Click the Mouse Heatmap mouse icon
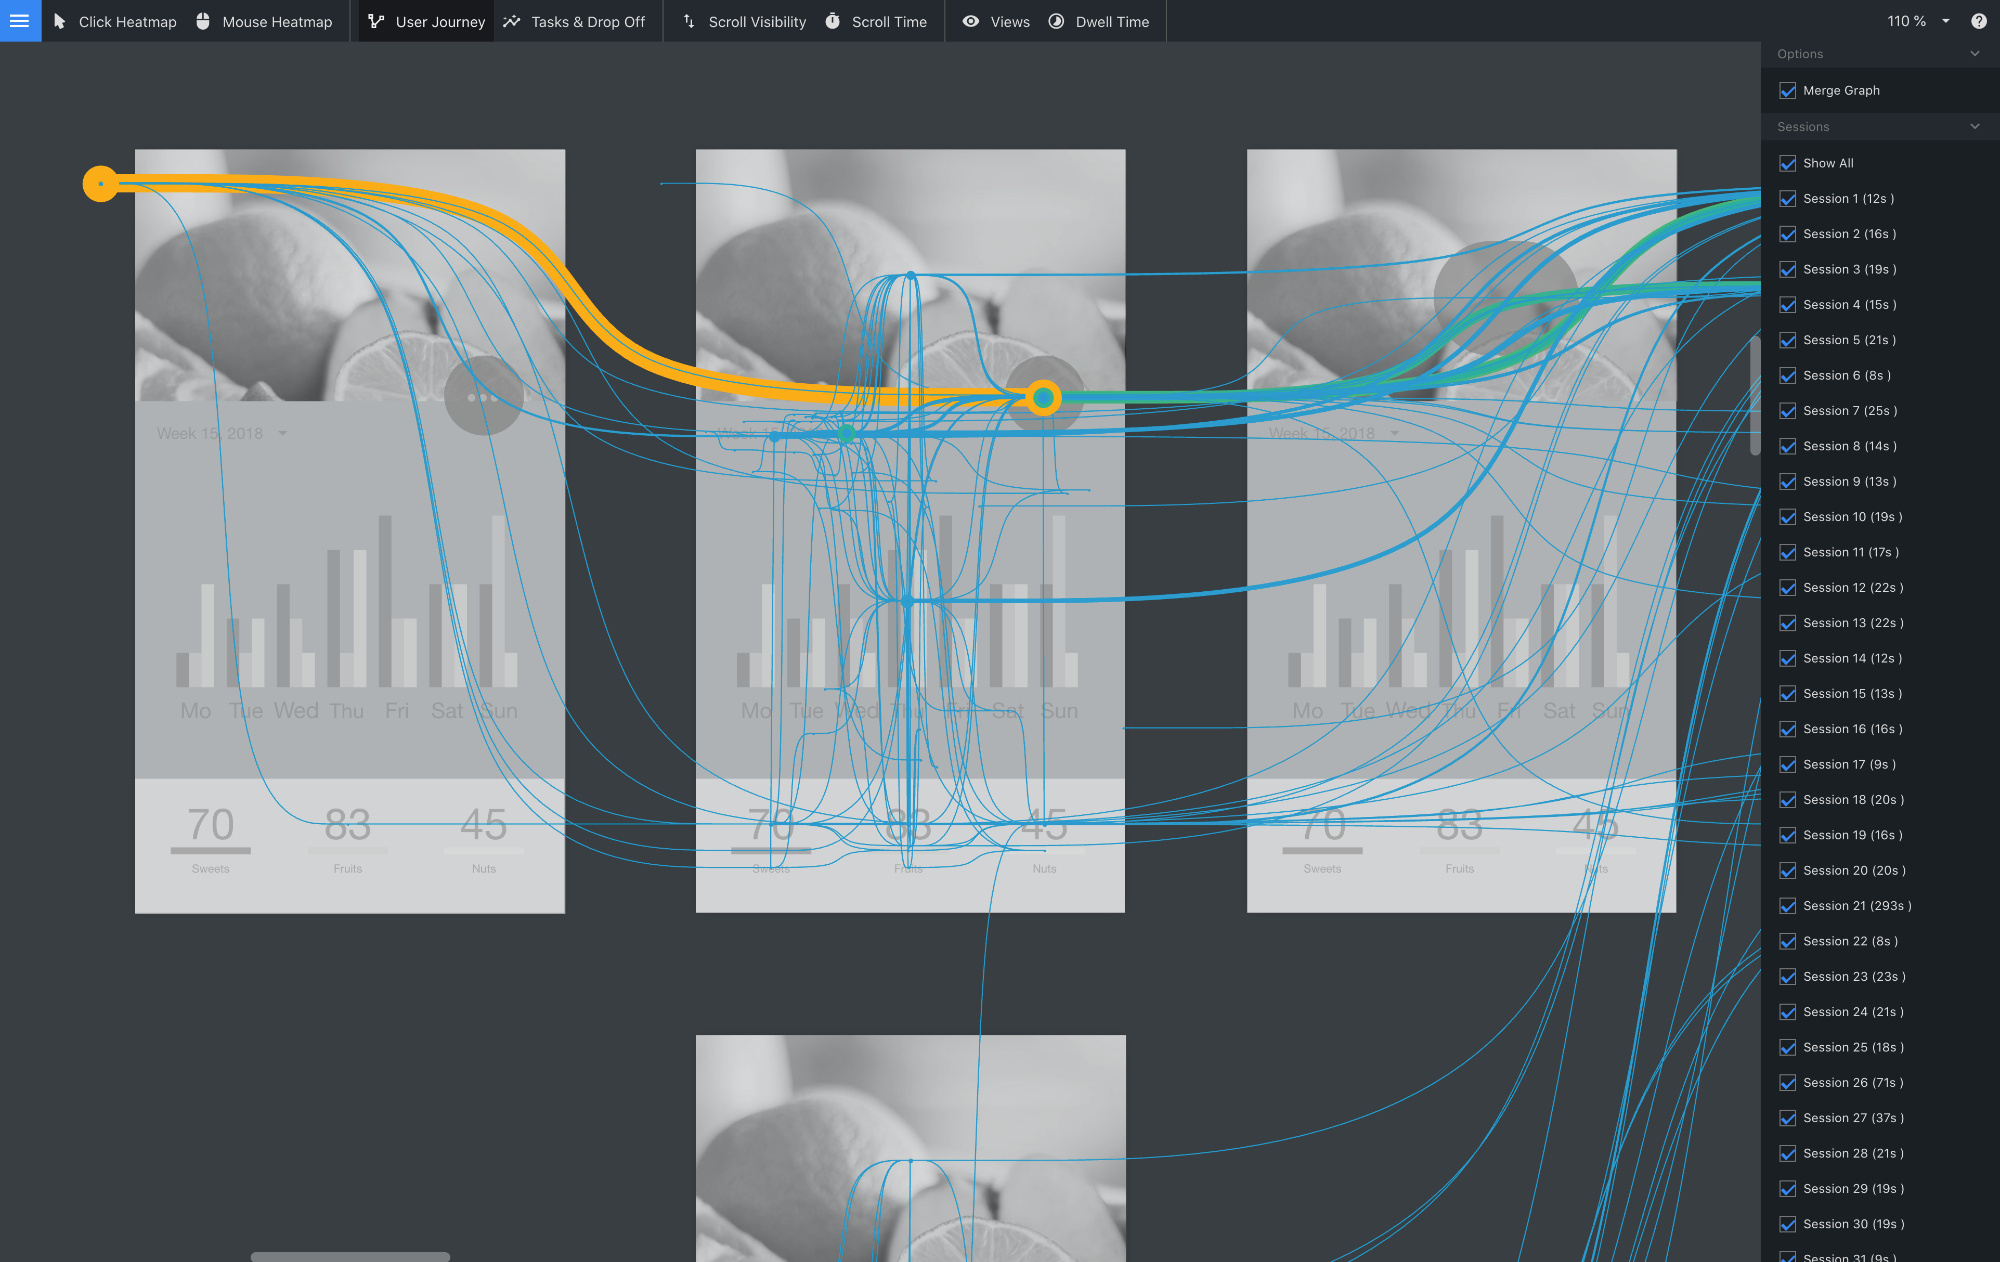The image size is (2000, 1262). (x=203, y=21)
